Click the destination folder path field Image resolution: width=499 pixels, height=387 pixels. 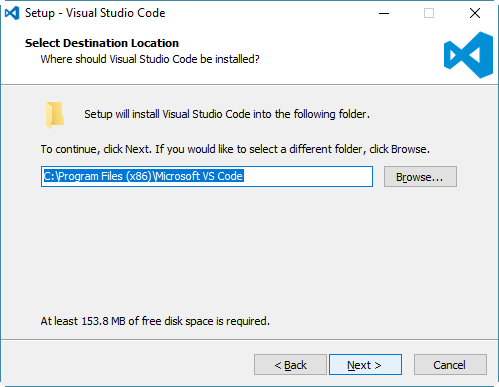pos(207,176)
